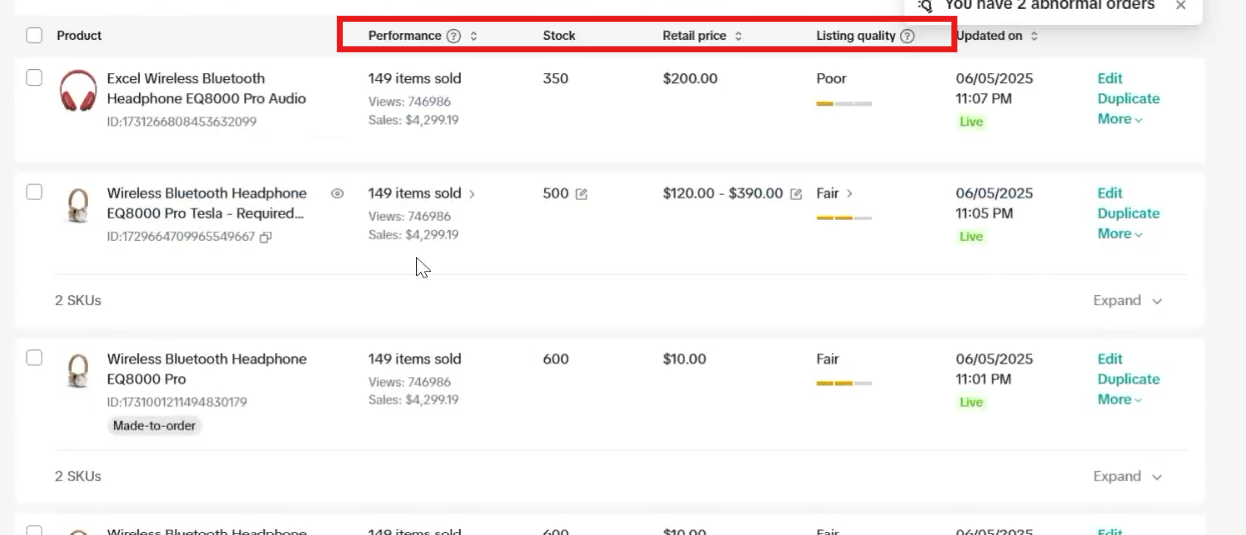The width and height of the screenshot is (1246, 535).
Task: Sort by Updated on column arrows
Action: click(x=1034, y=36)
